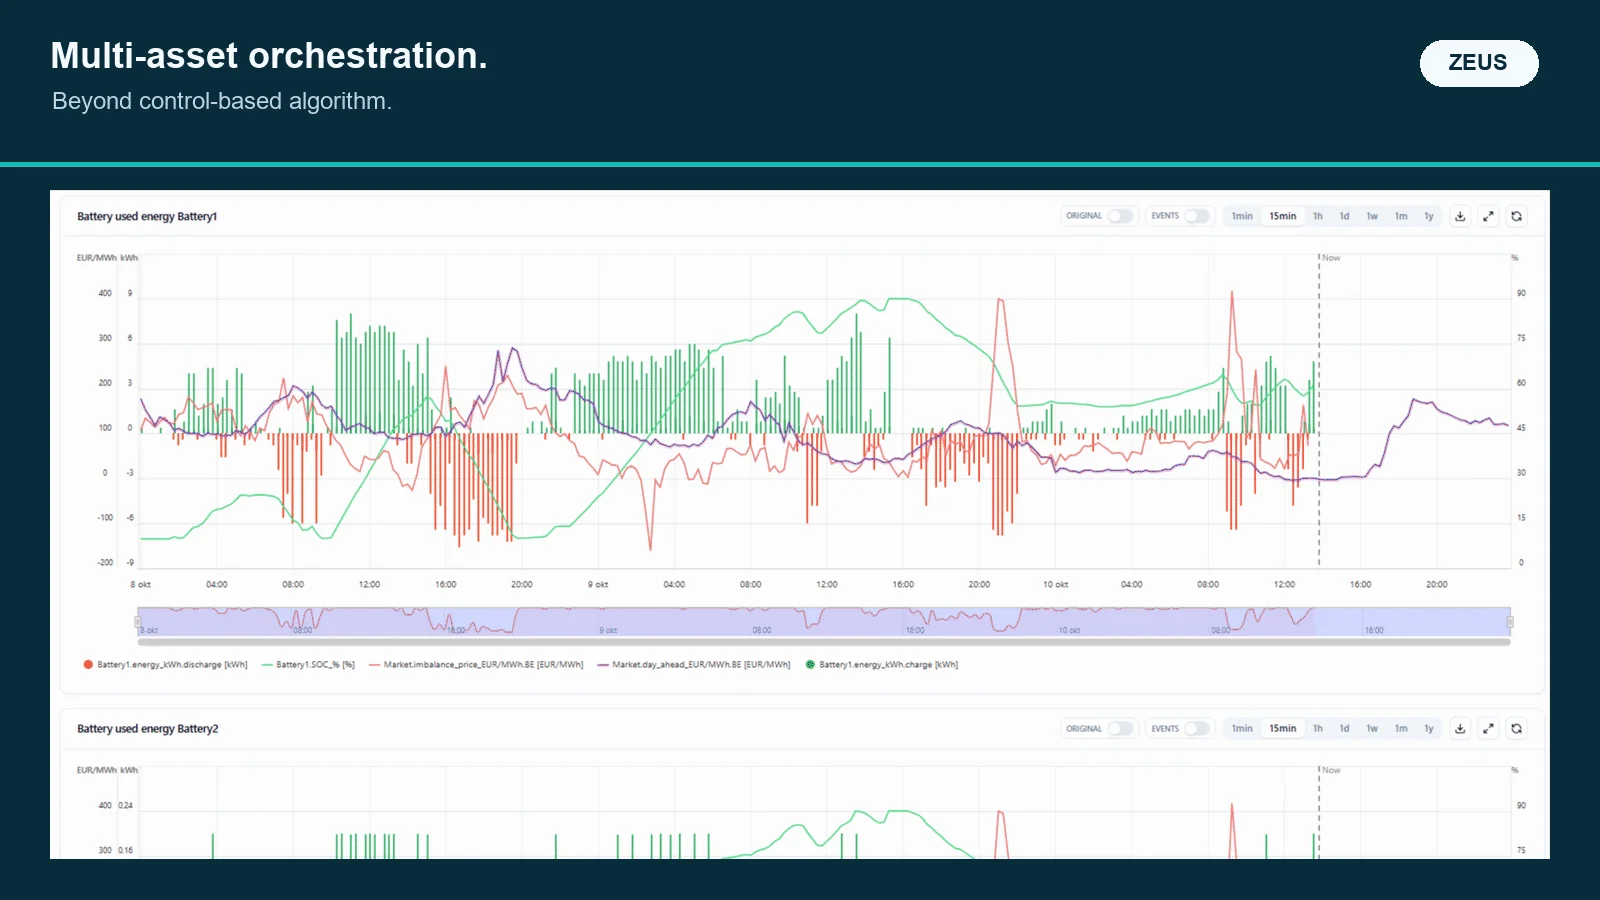Select 1w resolution on Battery2 chart

(x=1372, y=729)
